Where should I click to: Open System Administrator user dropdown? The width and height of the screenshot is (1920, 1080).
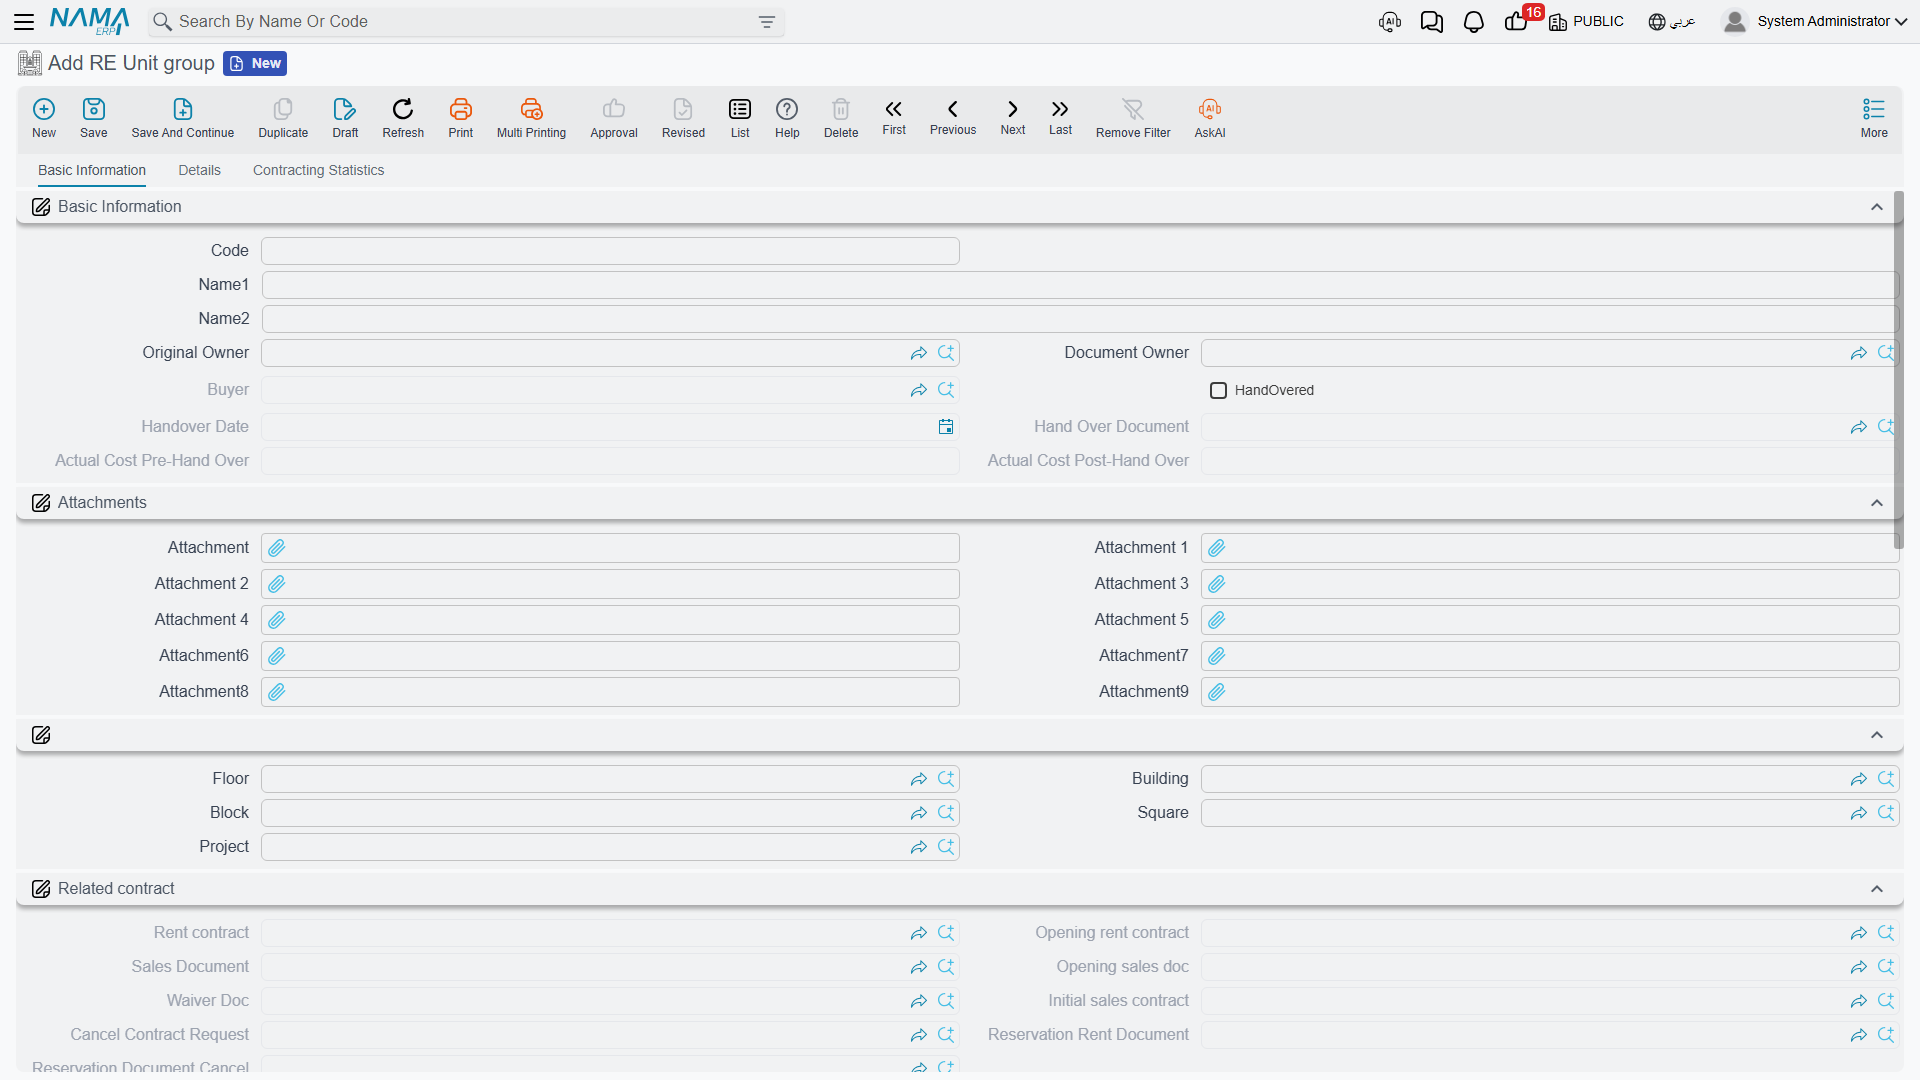coord(1815,21)
